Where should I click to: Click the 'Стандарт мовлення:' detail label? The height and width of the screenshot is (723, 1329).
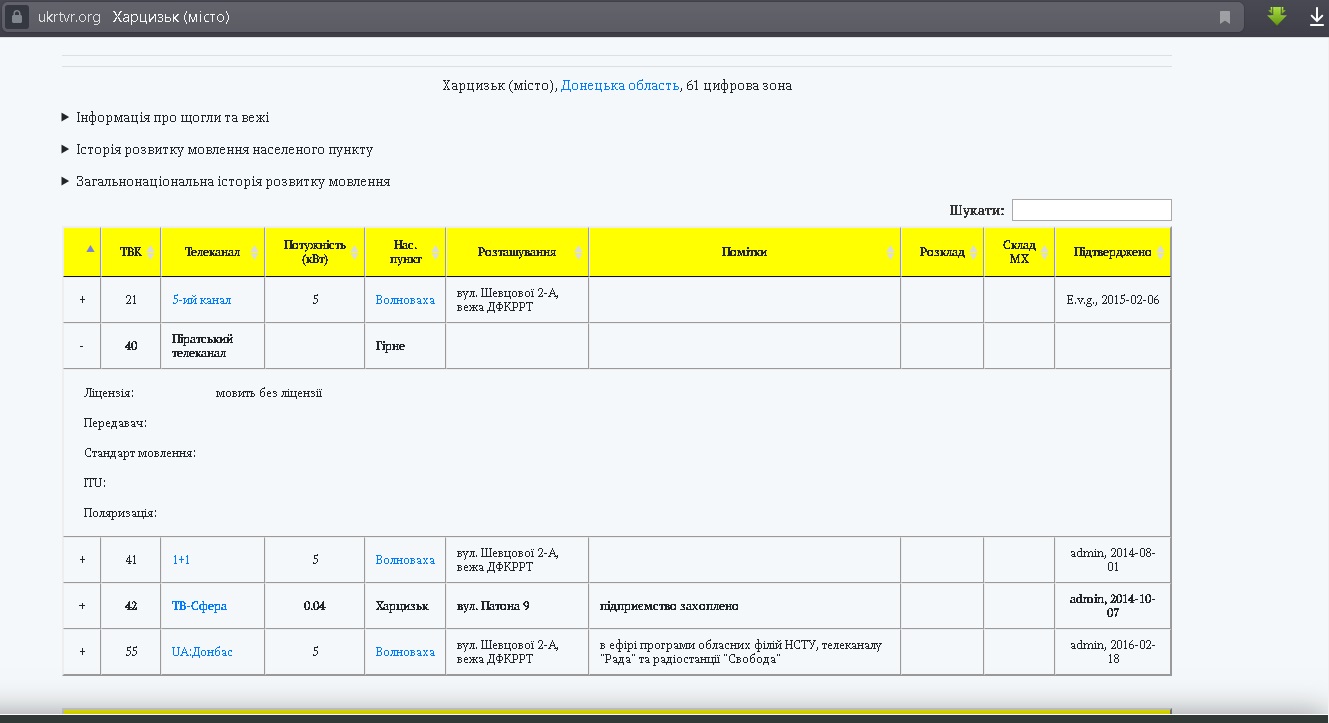140,453
